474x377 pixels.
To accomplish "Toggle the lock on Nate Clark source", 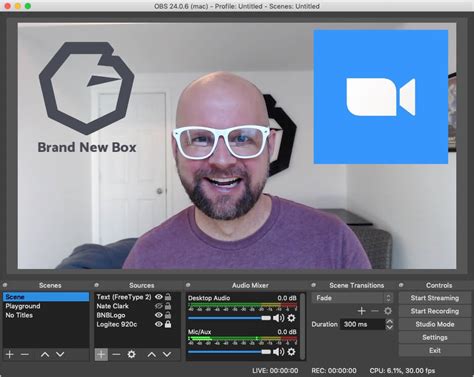I will [x=168, y=306].
